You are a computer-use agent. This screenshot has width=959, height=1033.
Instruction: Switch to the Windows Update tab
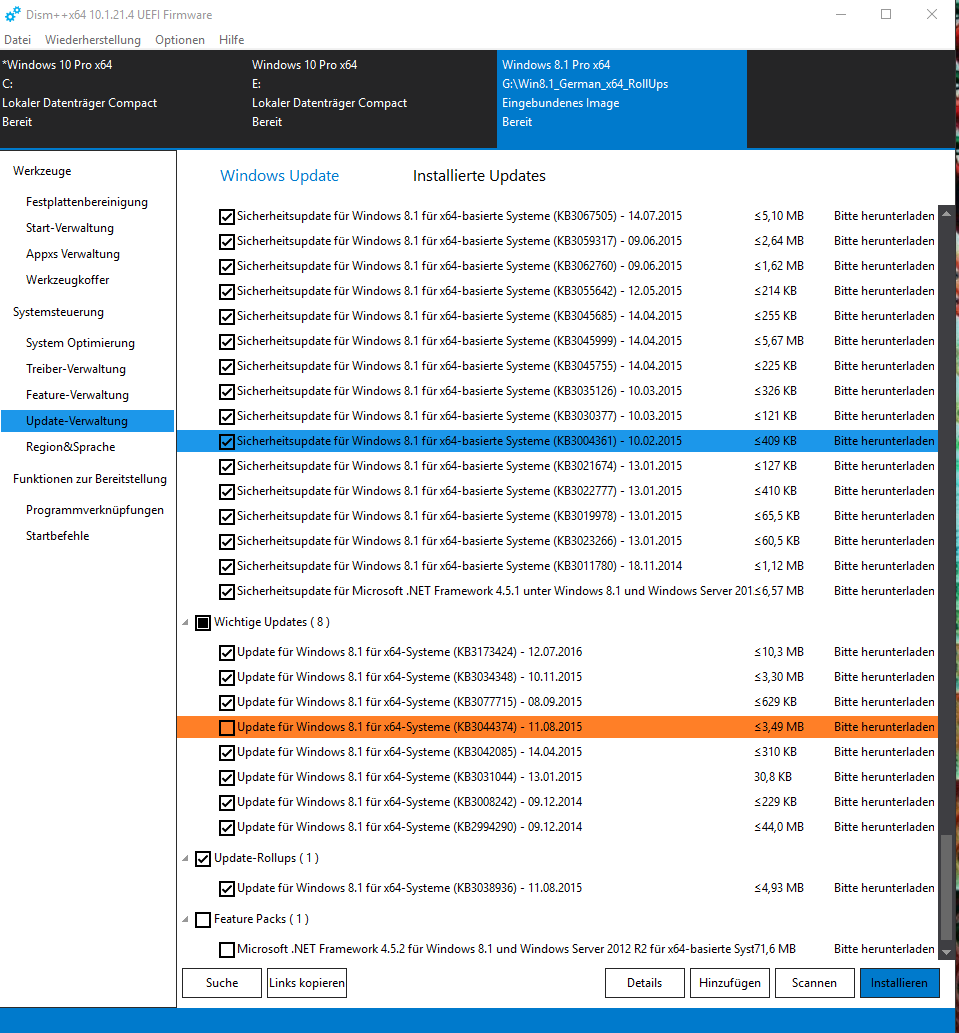[279, 176]
